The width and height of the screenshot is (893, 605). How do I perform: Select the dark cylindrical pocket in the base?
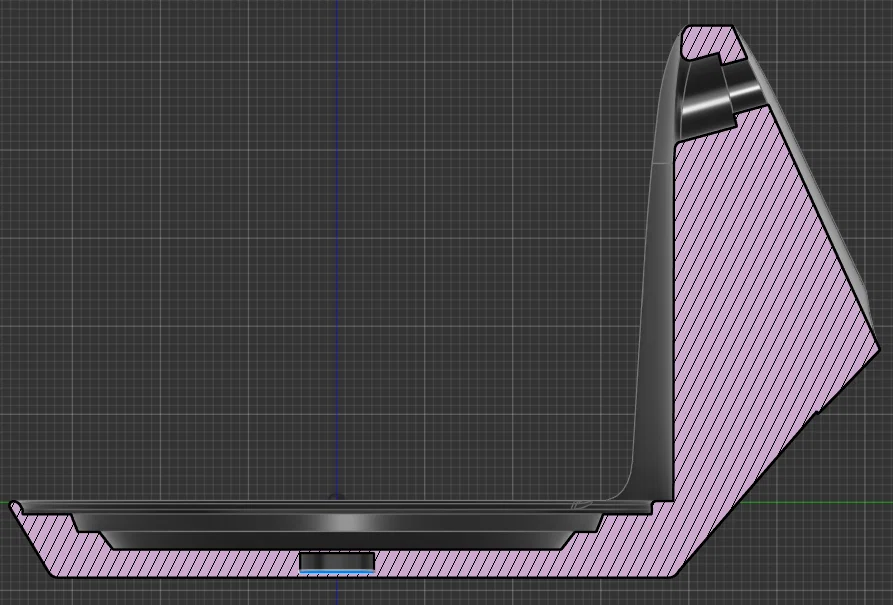tap(337, 561)
